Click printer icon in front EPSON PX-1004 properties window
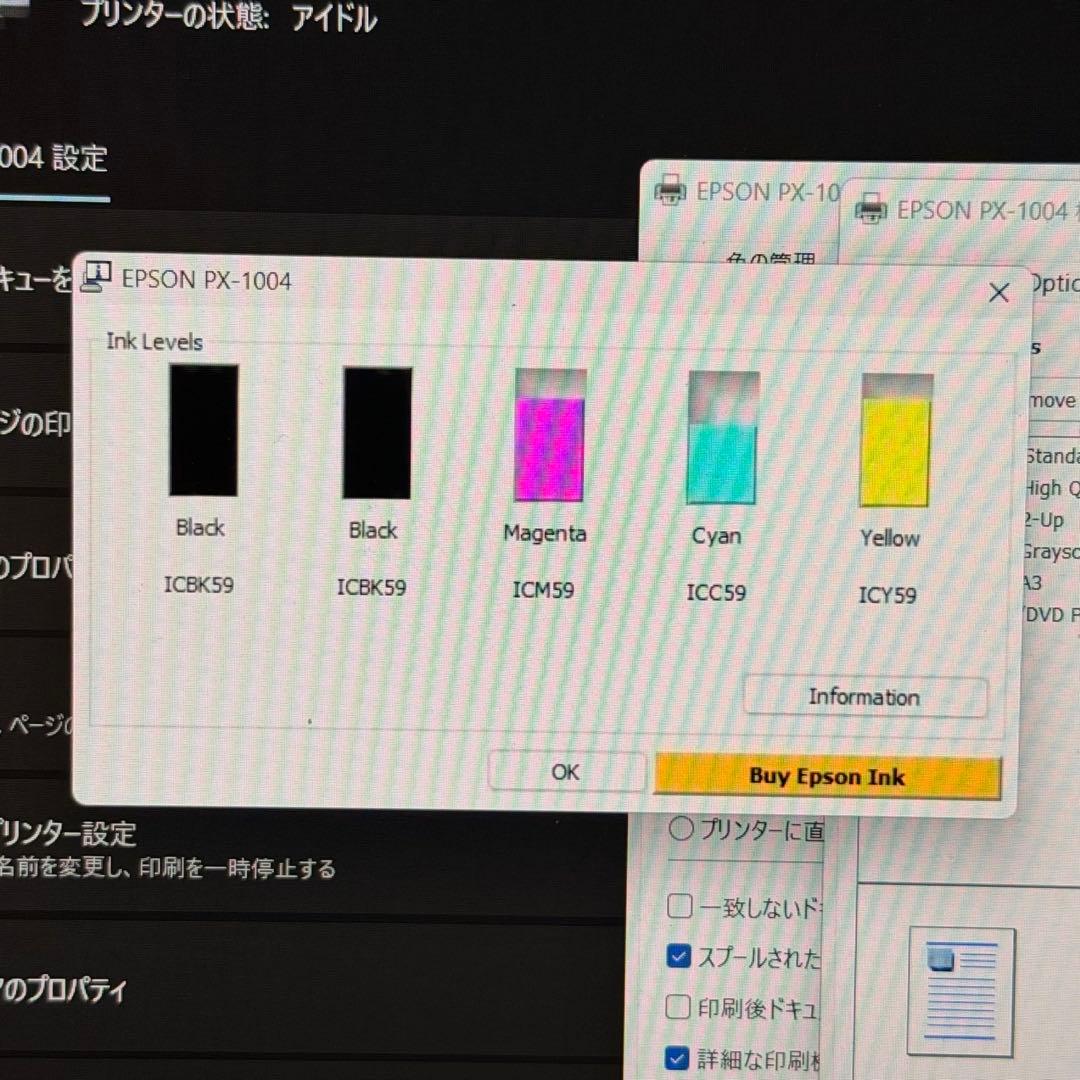The image size is (1080, 1080). [x=871, y=207]
